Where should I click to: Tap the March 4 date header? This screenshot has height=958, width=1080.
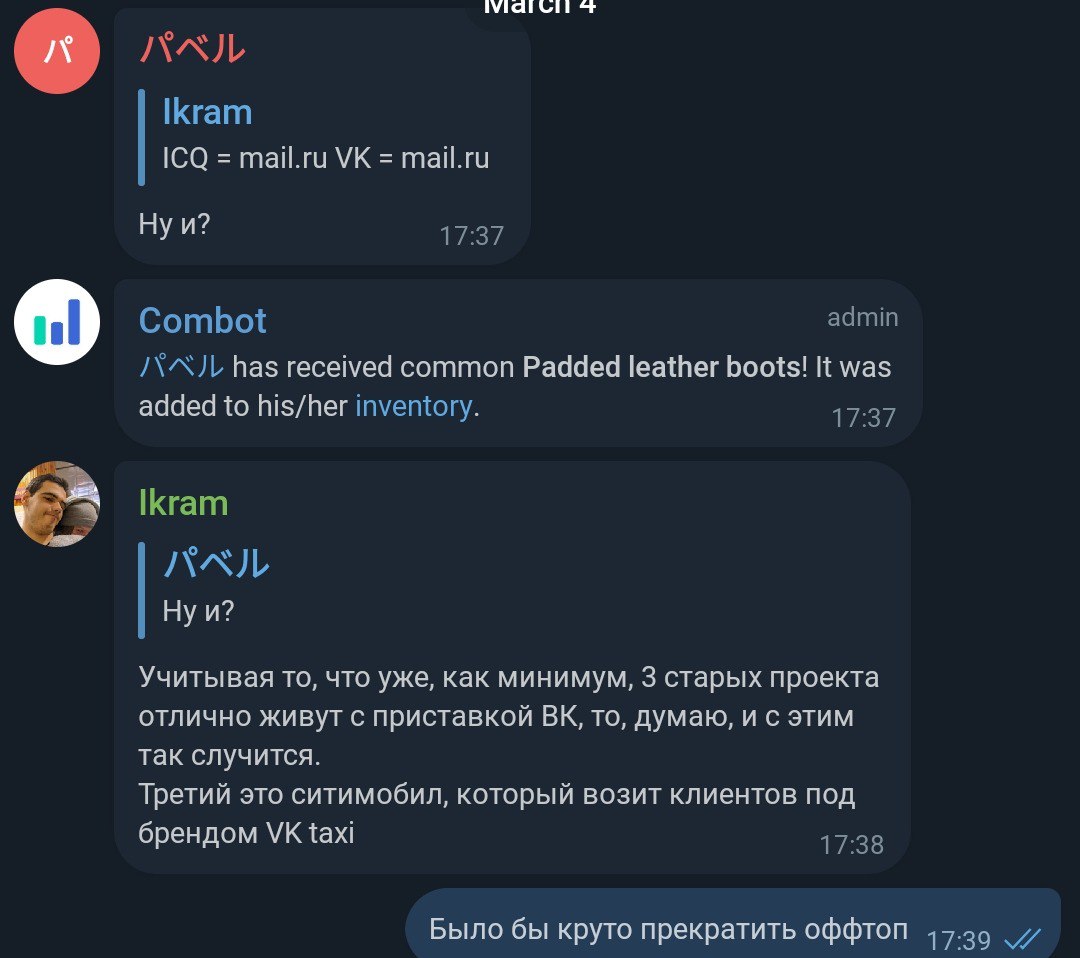[539, 7]
